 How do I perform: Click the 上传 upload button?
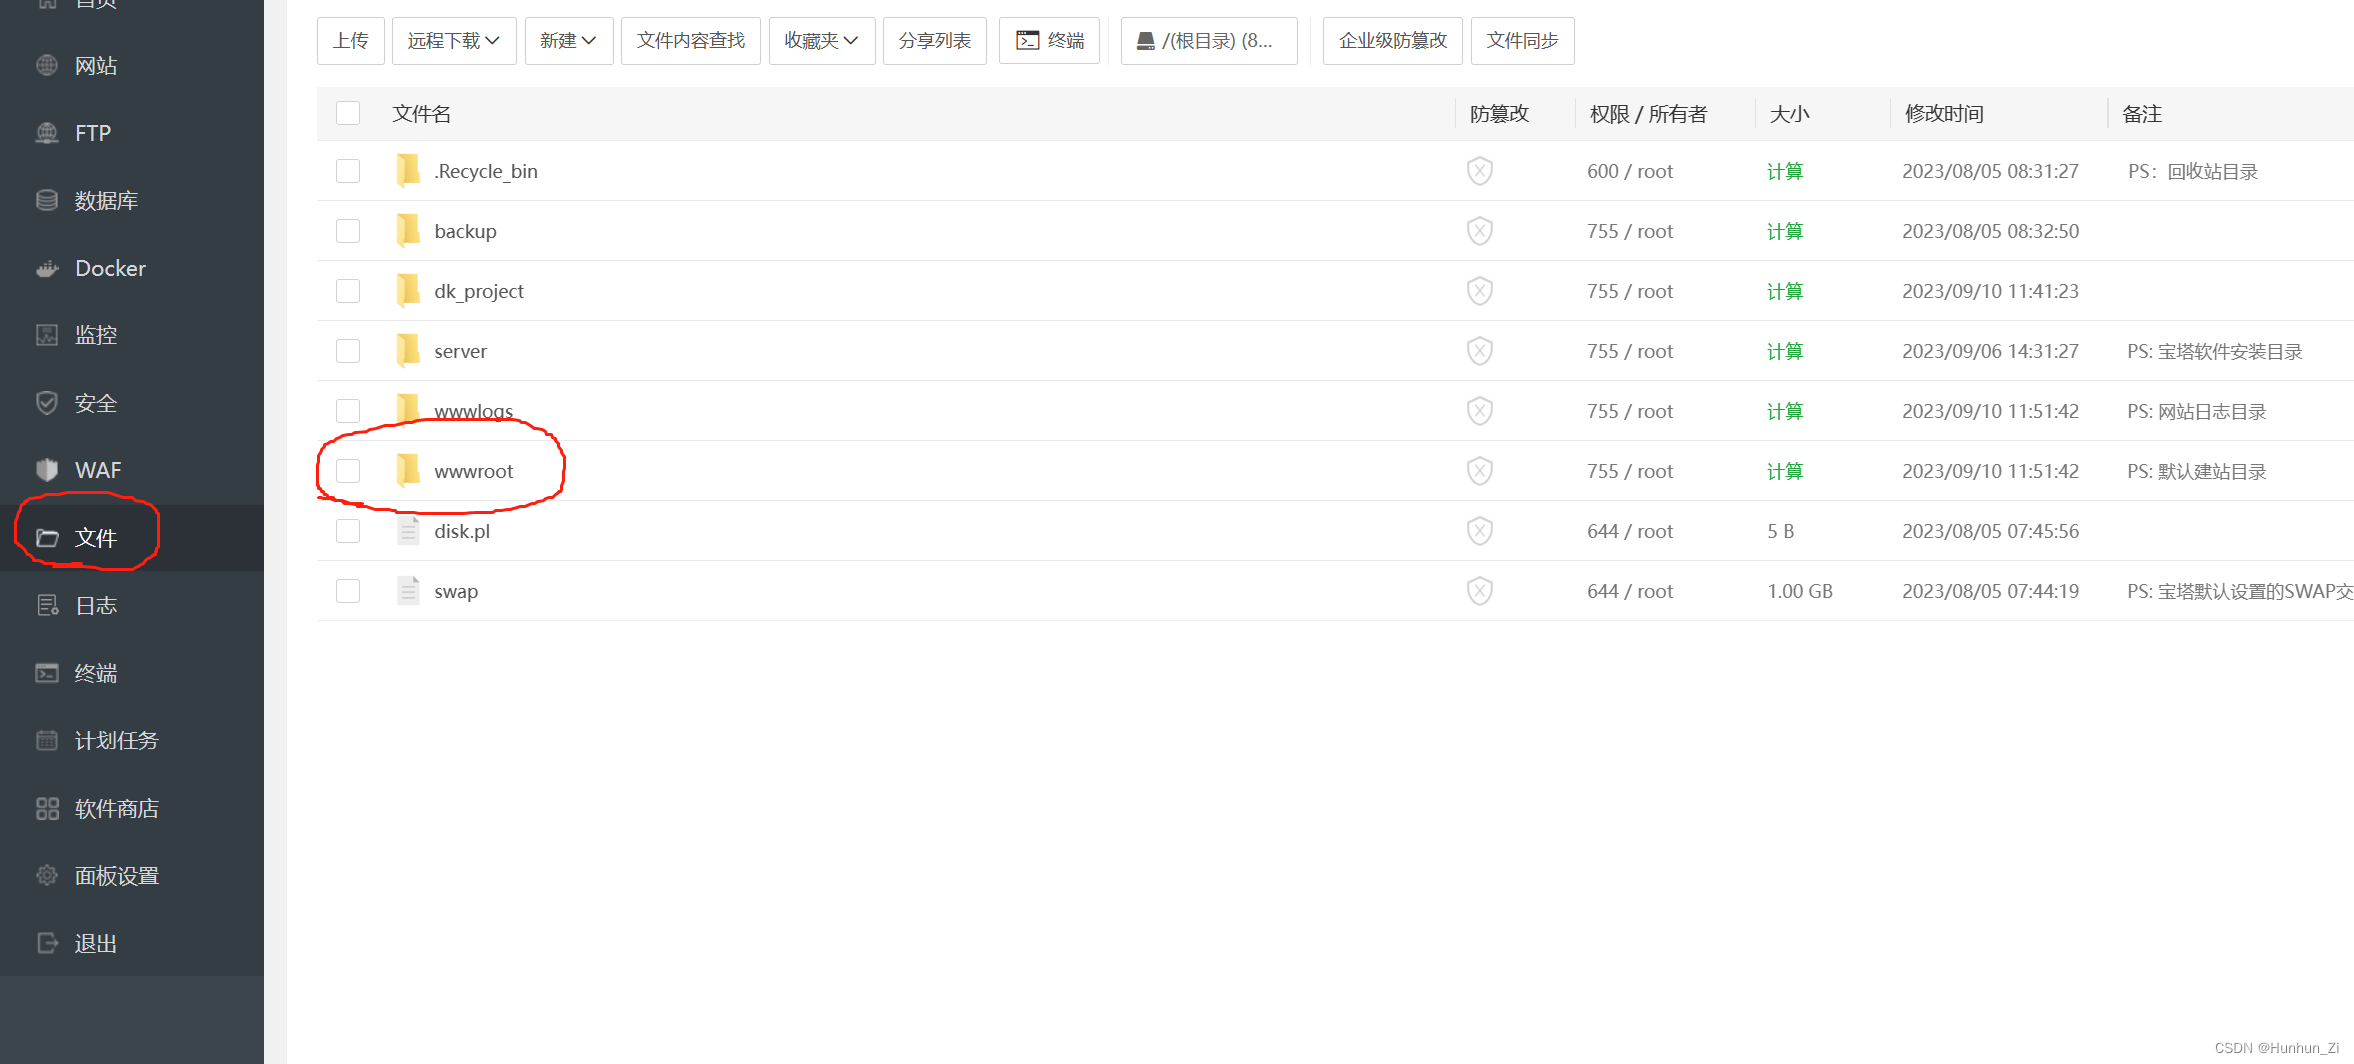350,40
